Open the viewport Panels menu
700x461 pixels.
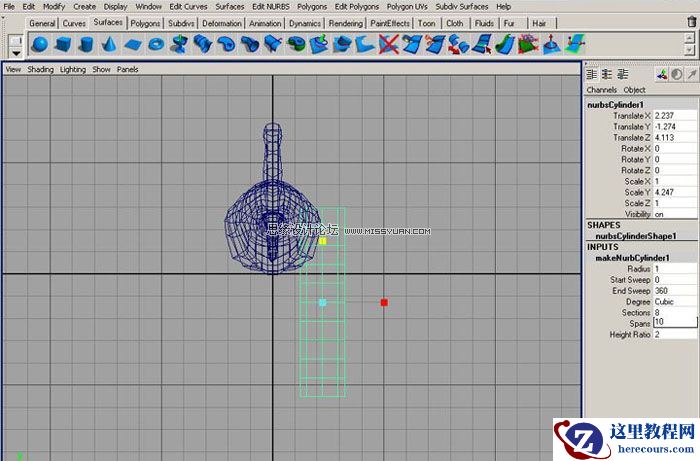(128, 69)
